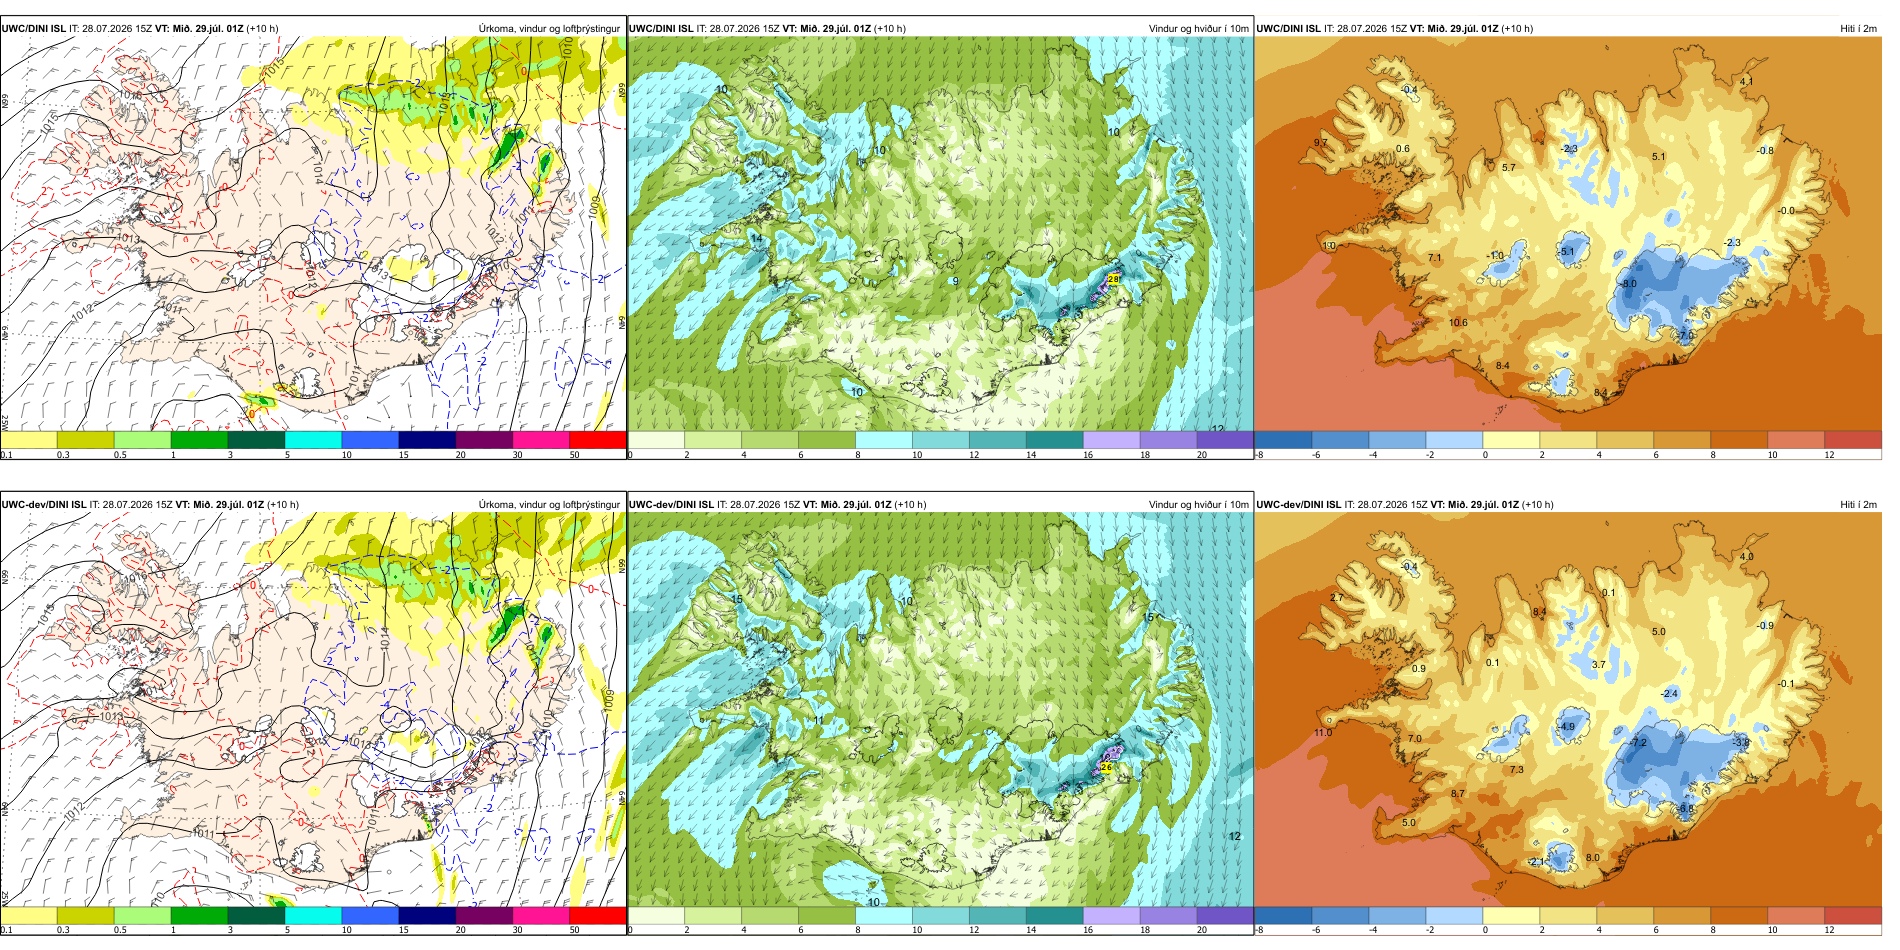This screenshot has height=950, width=1900.
Task: Pick the lavender 16–18 swatch in UWC/DINI wind legend
Action: tap(1111, 439)
